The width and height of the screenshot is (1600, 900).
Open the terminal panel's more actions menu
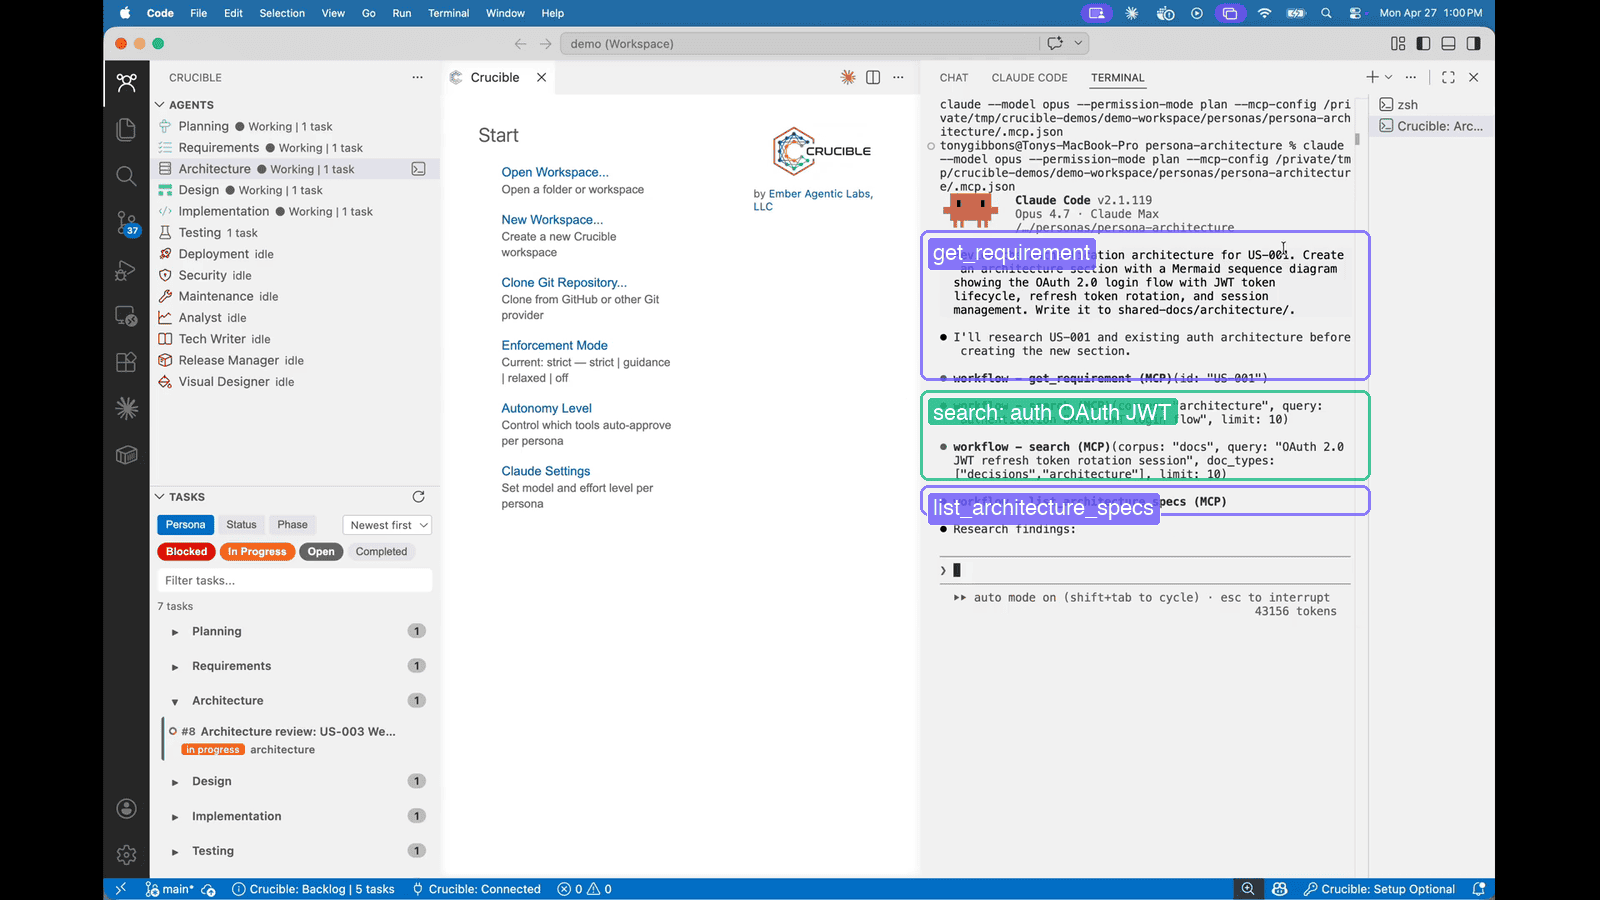tap(1411, 77)
